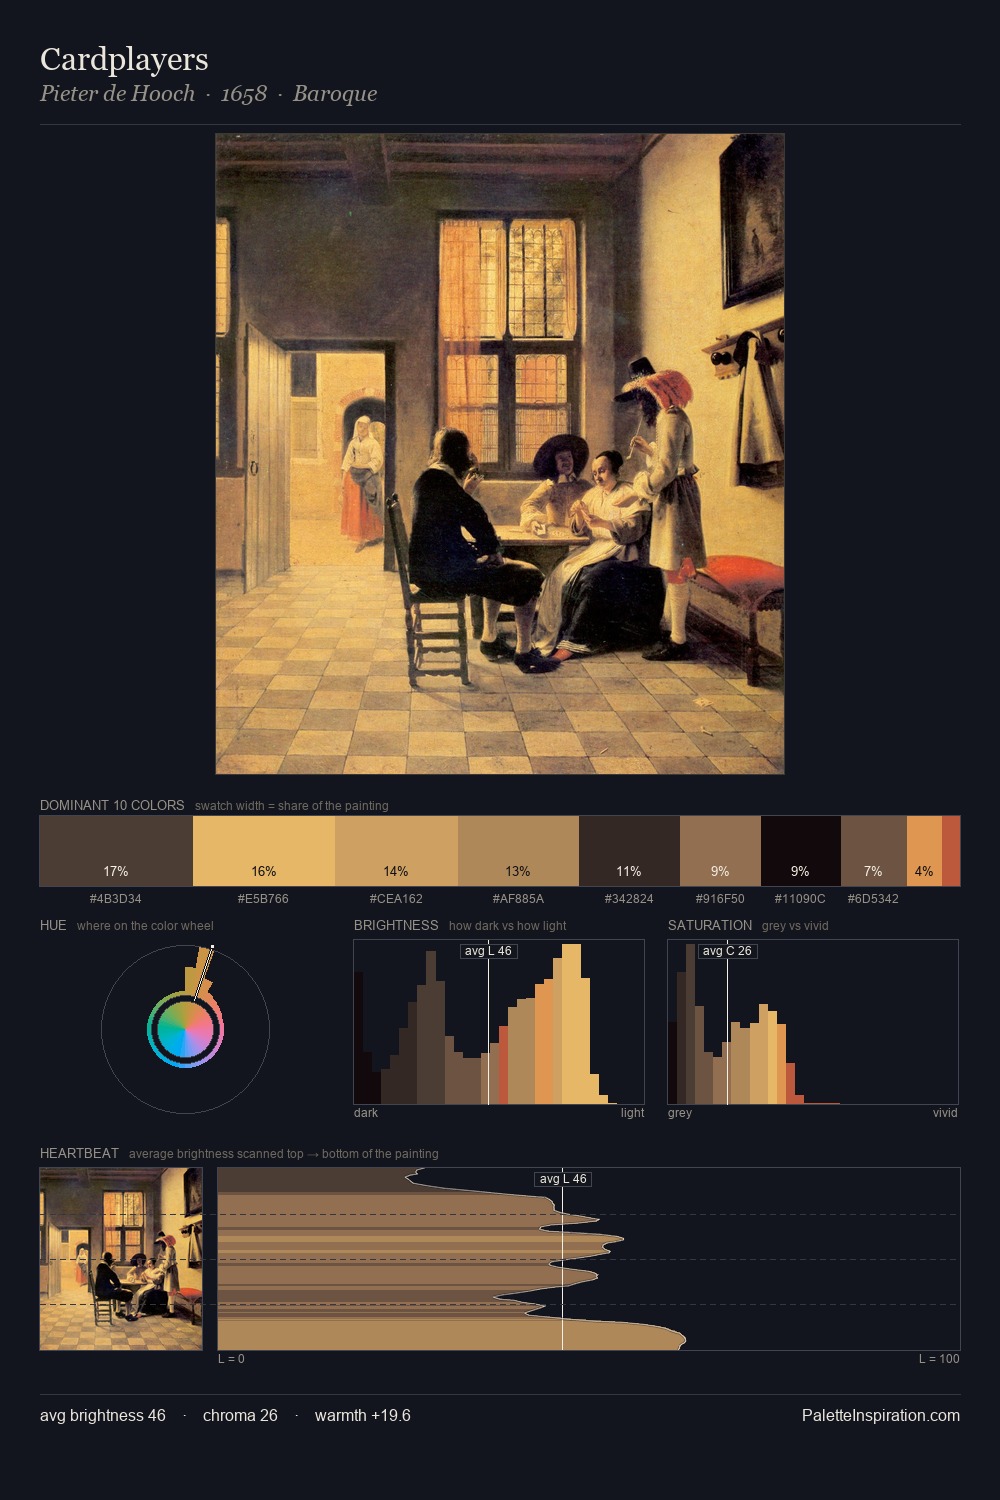Select the 4% orange swatch
The image size is (1000, 1500).
924,851
